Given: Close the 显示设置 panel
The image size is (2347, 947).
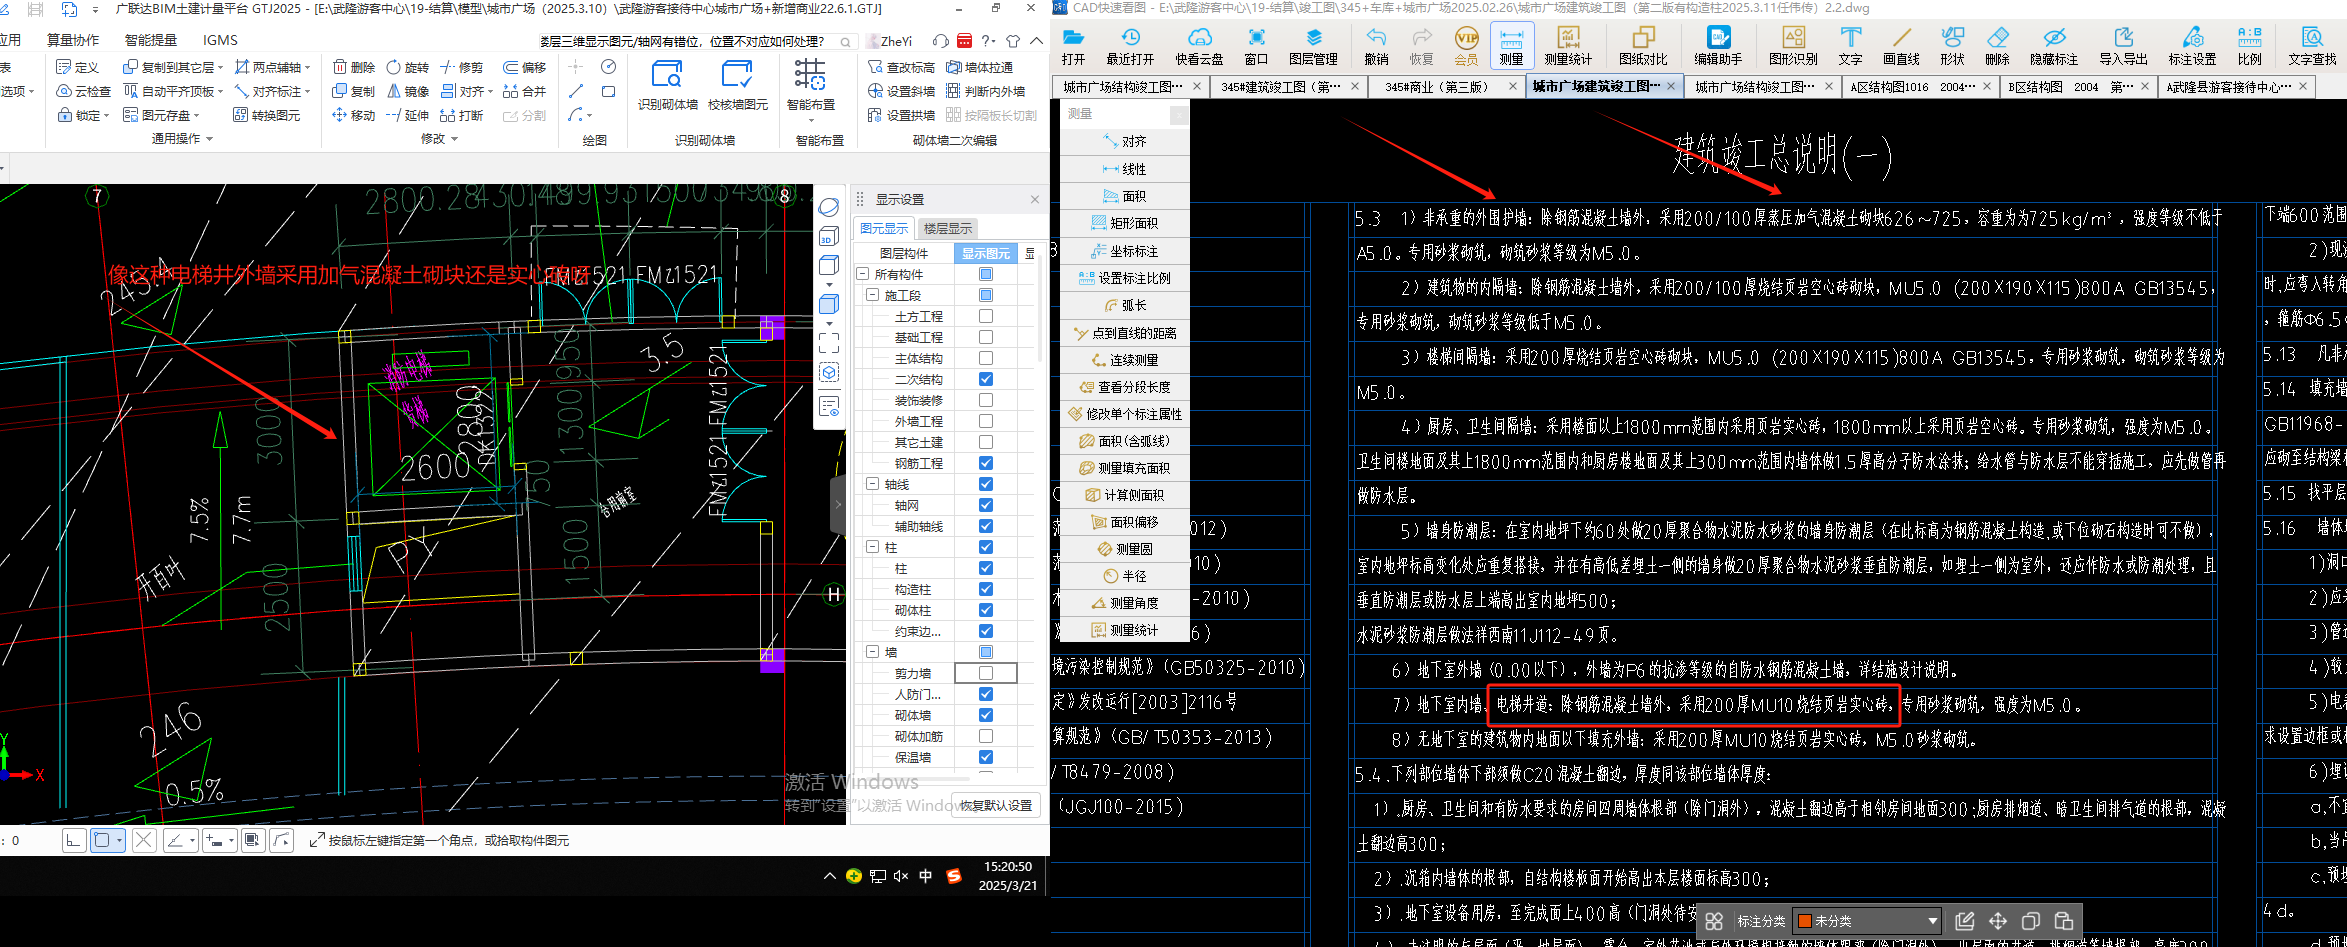Looking at the screenshot, I should 1035,200.
